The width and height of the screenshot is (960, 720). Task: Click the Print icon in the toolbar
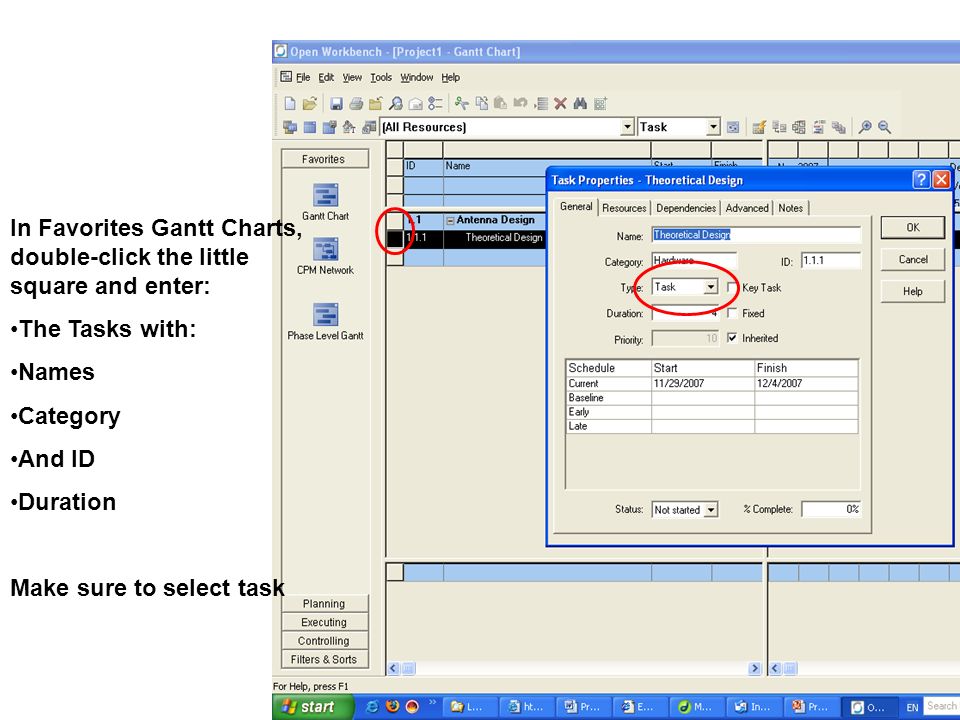click(x=356, y=103)
